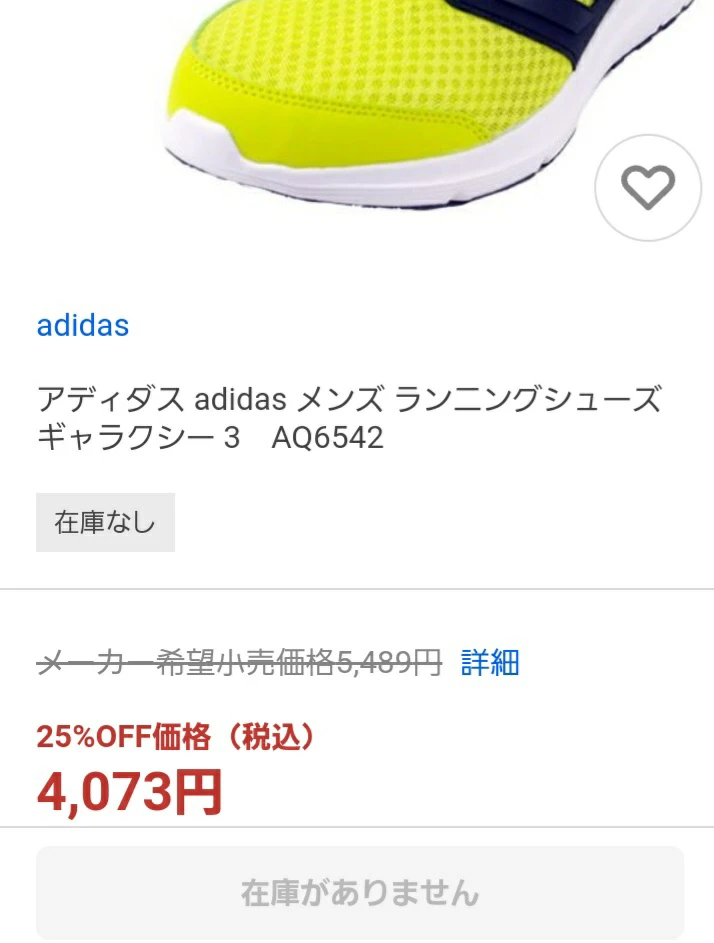The width and height of the screenshot is (714, 943).
Task: Click the disabled 在庫がありません button
Action: [360, 892]
